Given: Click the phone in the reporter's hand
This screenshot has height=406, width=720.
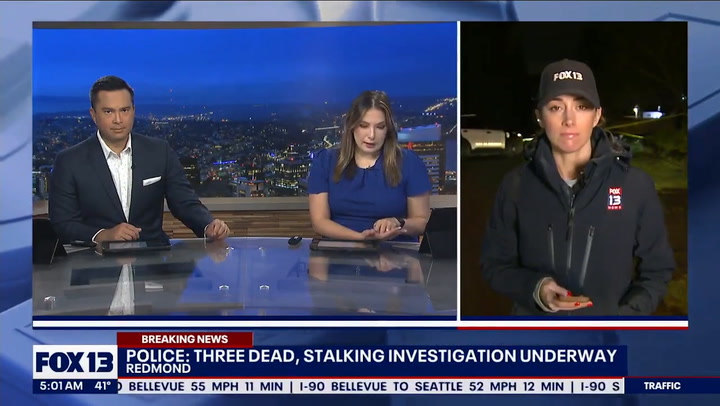Looking at the screenshot, I should coord(574,297).
